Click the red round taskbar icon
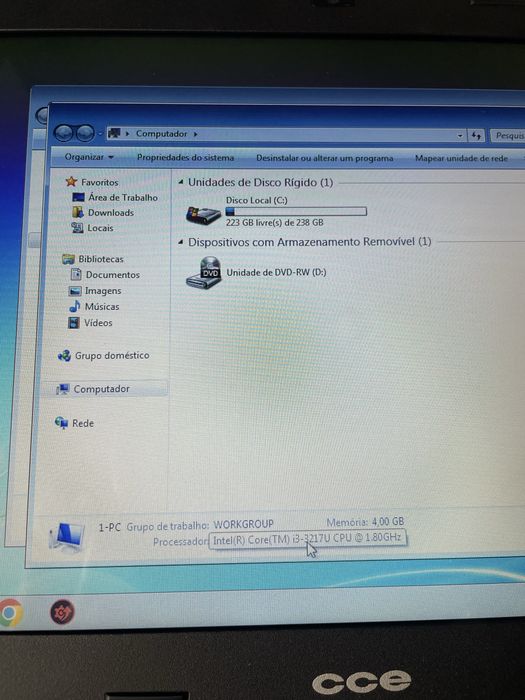Viewport: 525px width, 700px height. 62,612
